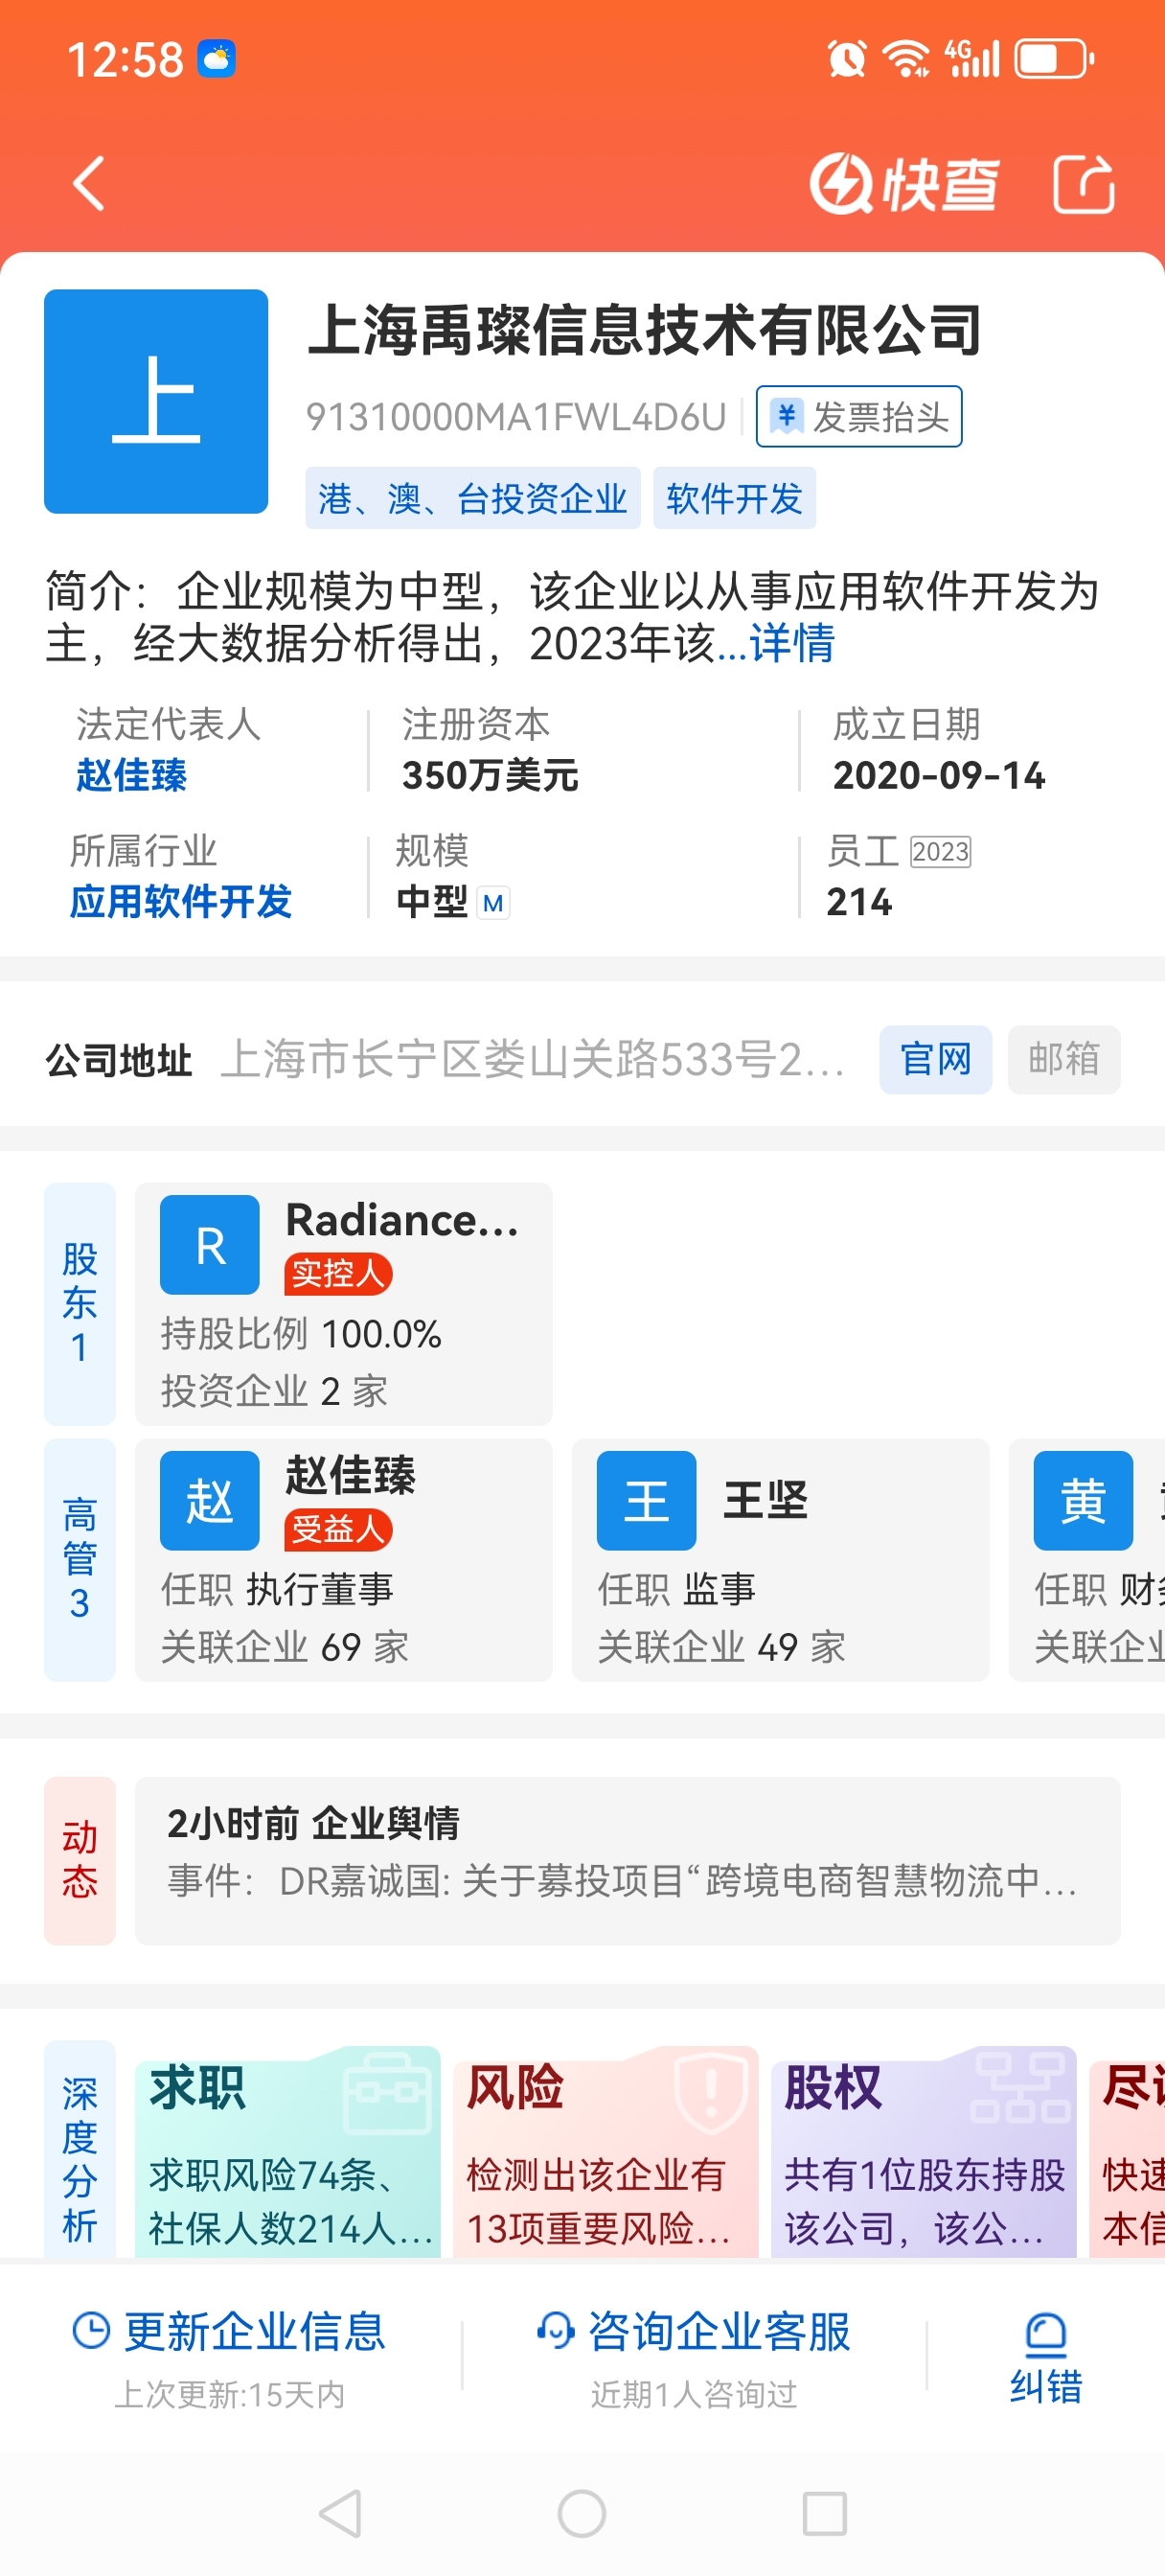Tap the 赵 avatar icon
The image size is (1165, 2576).
(210, 1501)
